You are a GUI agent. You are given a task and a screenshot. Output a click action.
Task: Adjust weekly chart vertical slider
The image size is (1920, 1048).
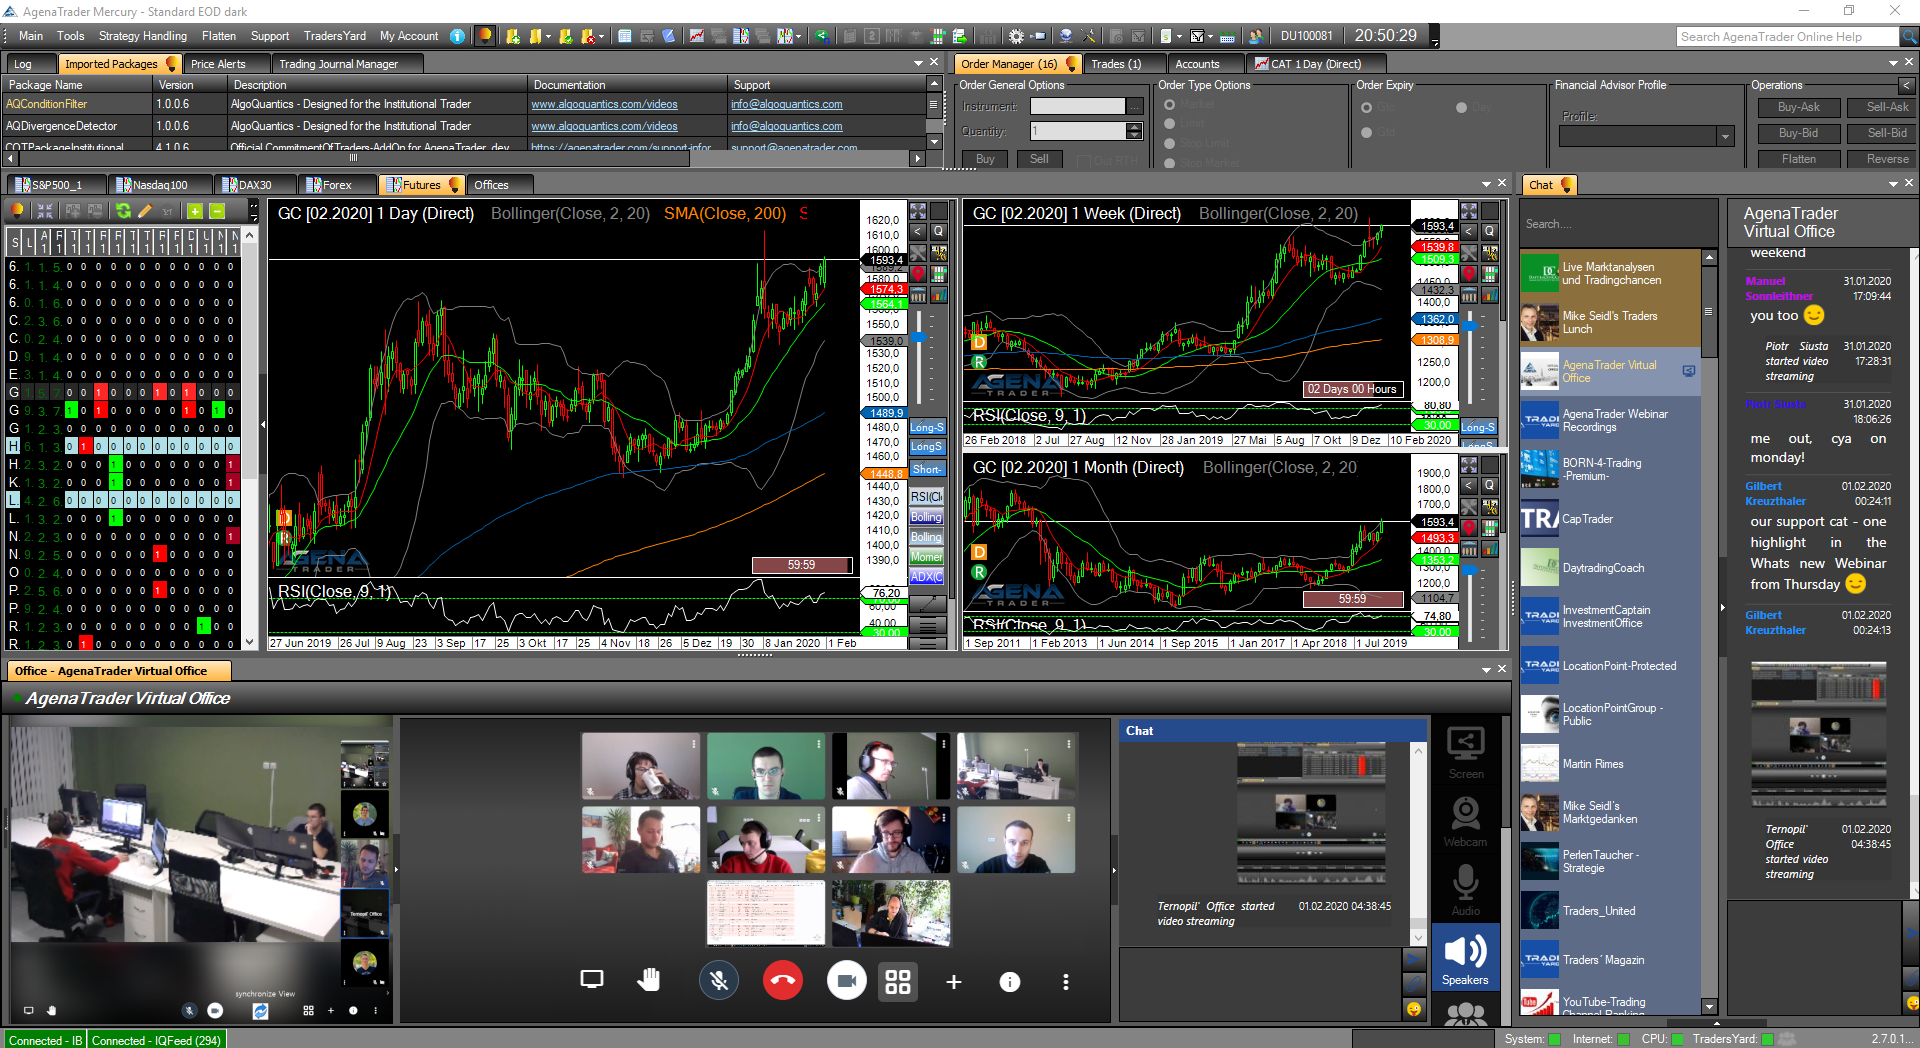coord(1469,326)
